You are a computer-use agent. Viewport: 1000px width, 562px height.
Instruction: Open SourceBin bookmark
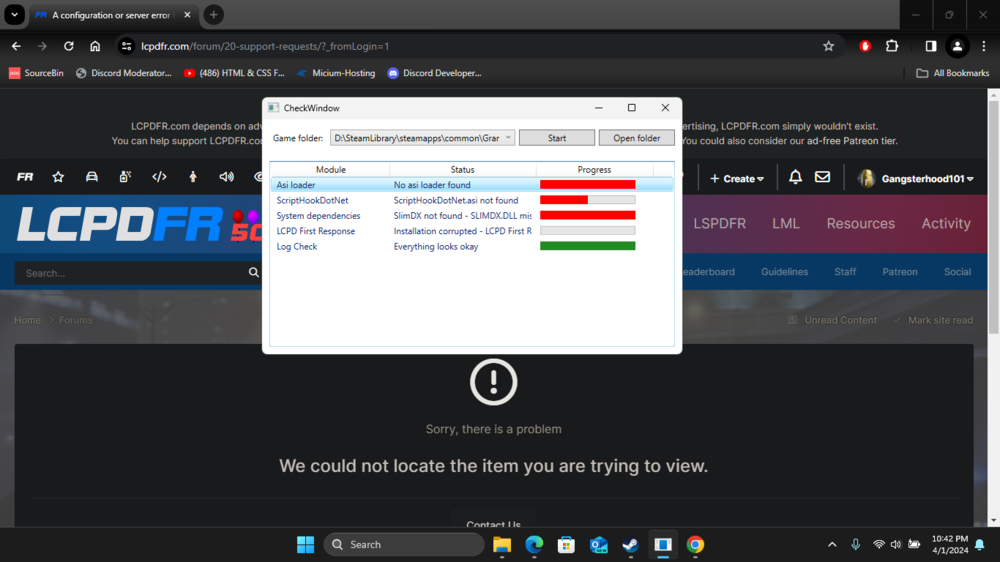(36, 73)
